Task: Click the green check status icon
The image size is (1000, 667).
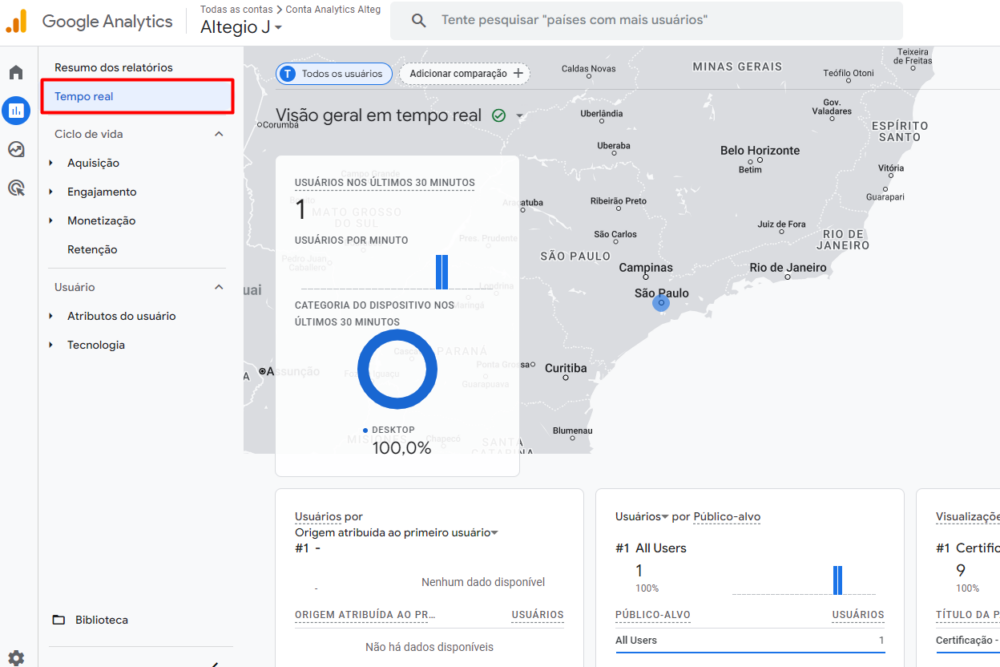Action: 499,115
